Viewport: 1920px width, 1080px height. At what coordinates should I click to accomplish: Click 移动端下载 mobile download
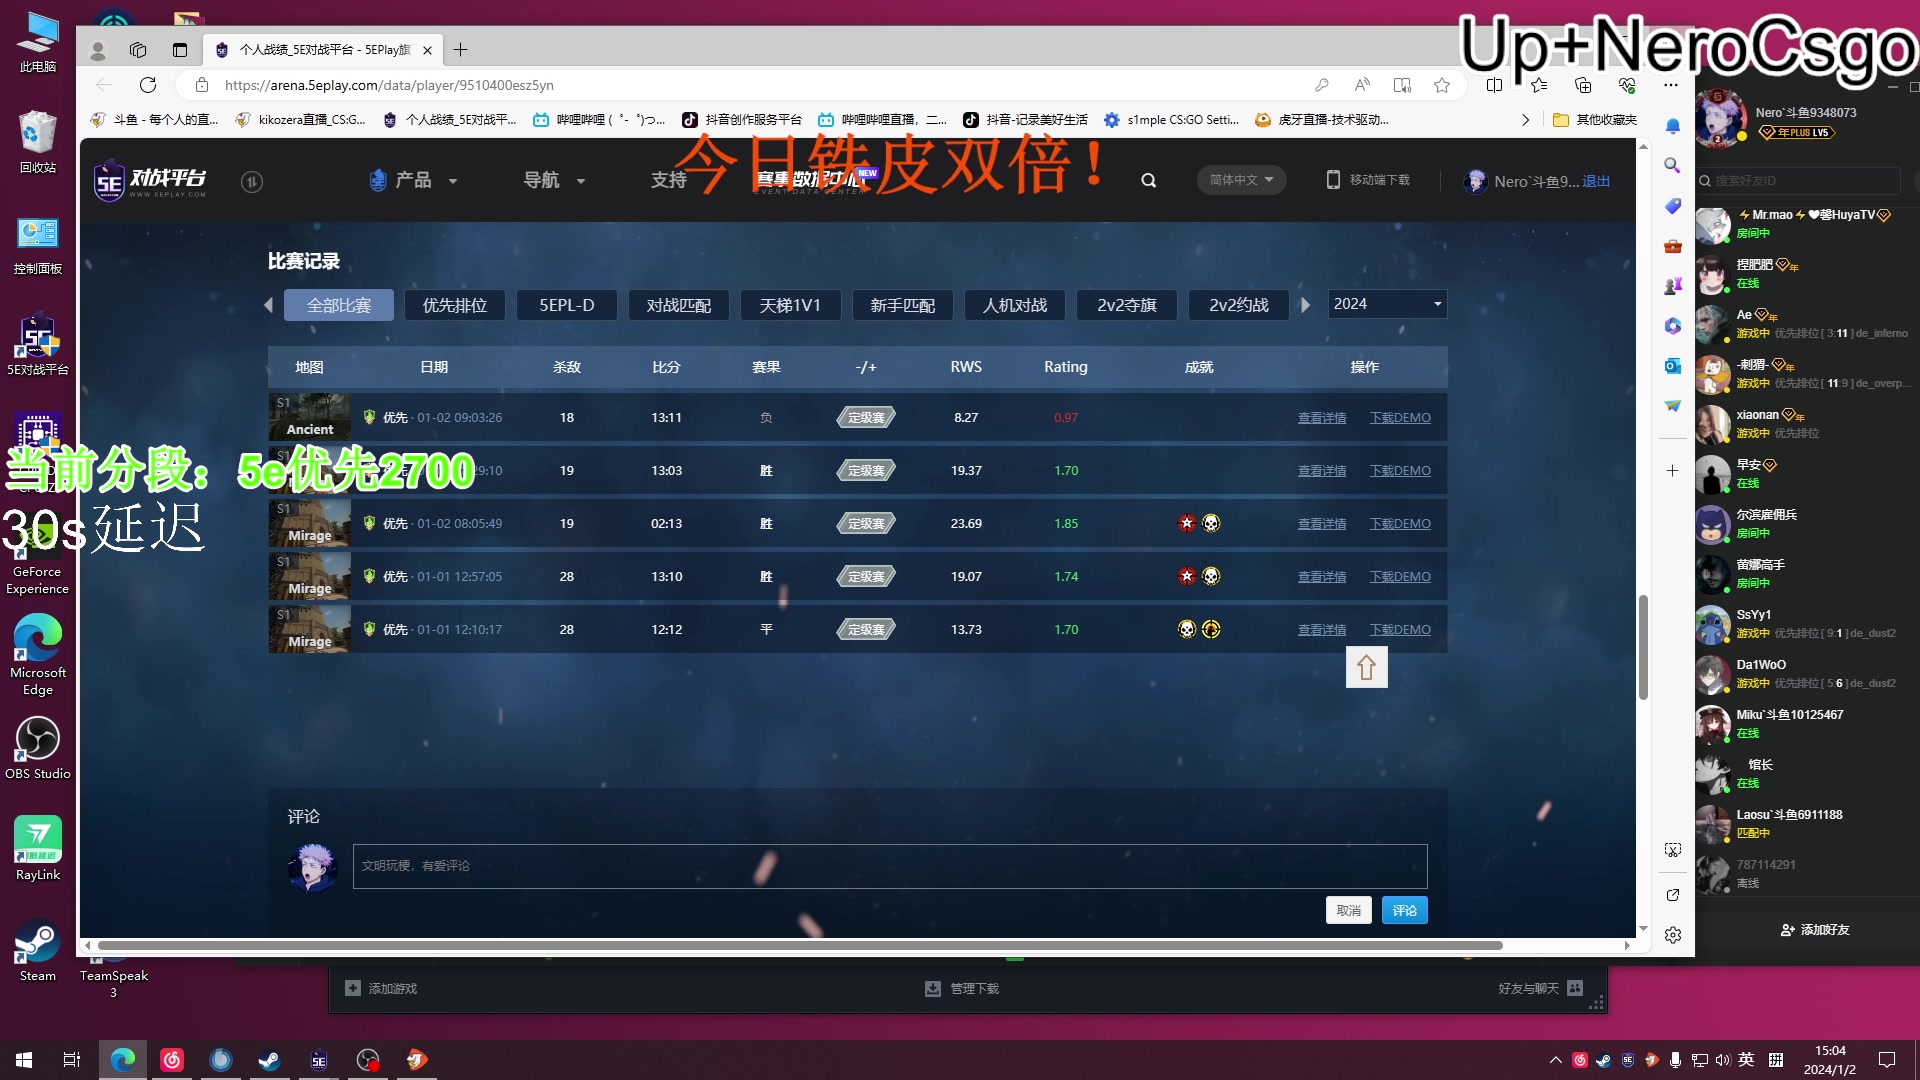[1368, 180]
